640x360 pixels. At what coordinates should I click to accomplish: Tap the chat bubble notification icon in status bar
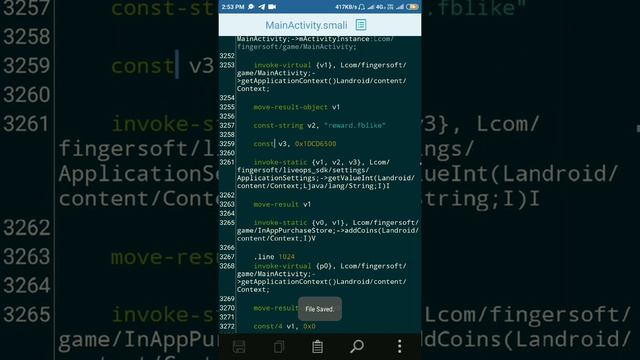click(x=251, y=7)
